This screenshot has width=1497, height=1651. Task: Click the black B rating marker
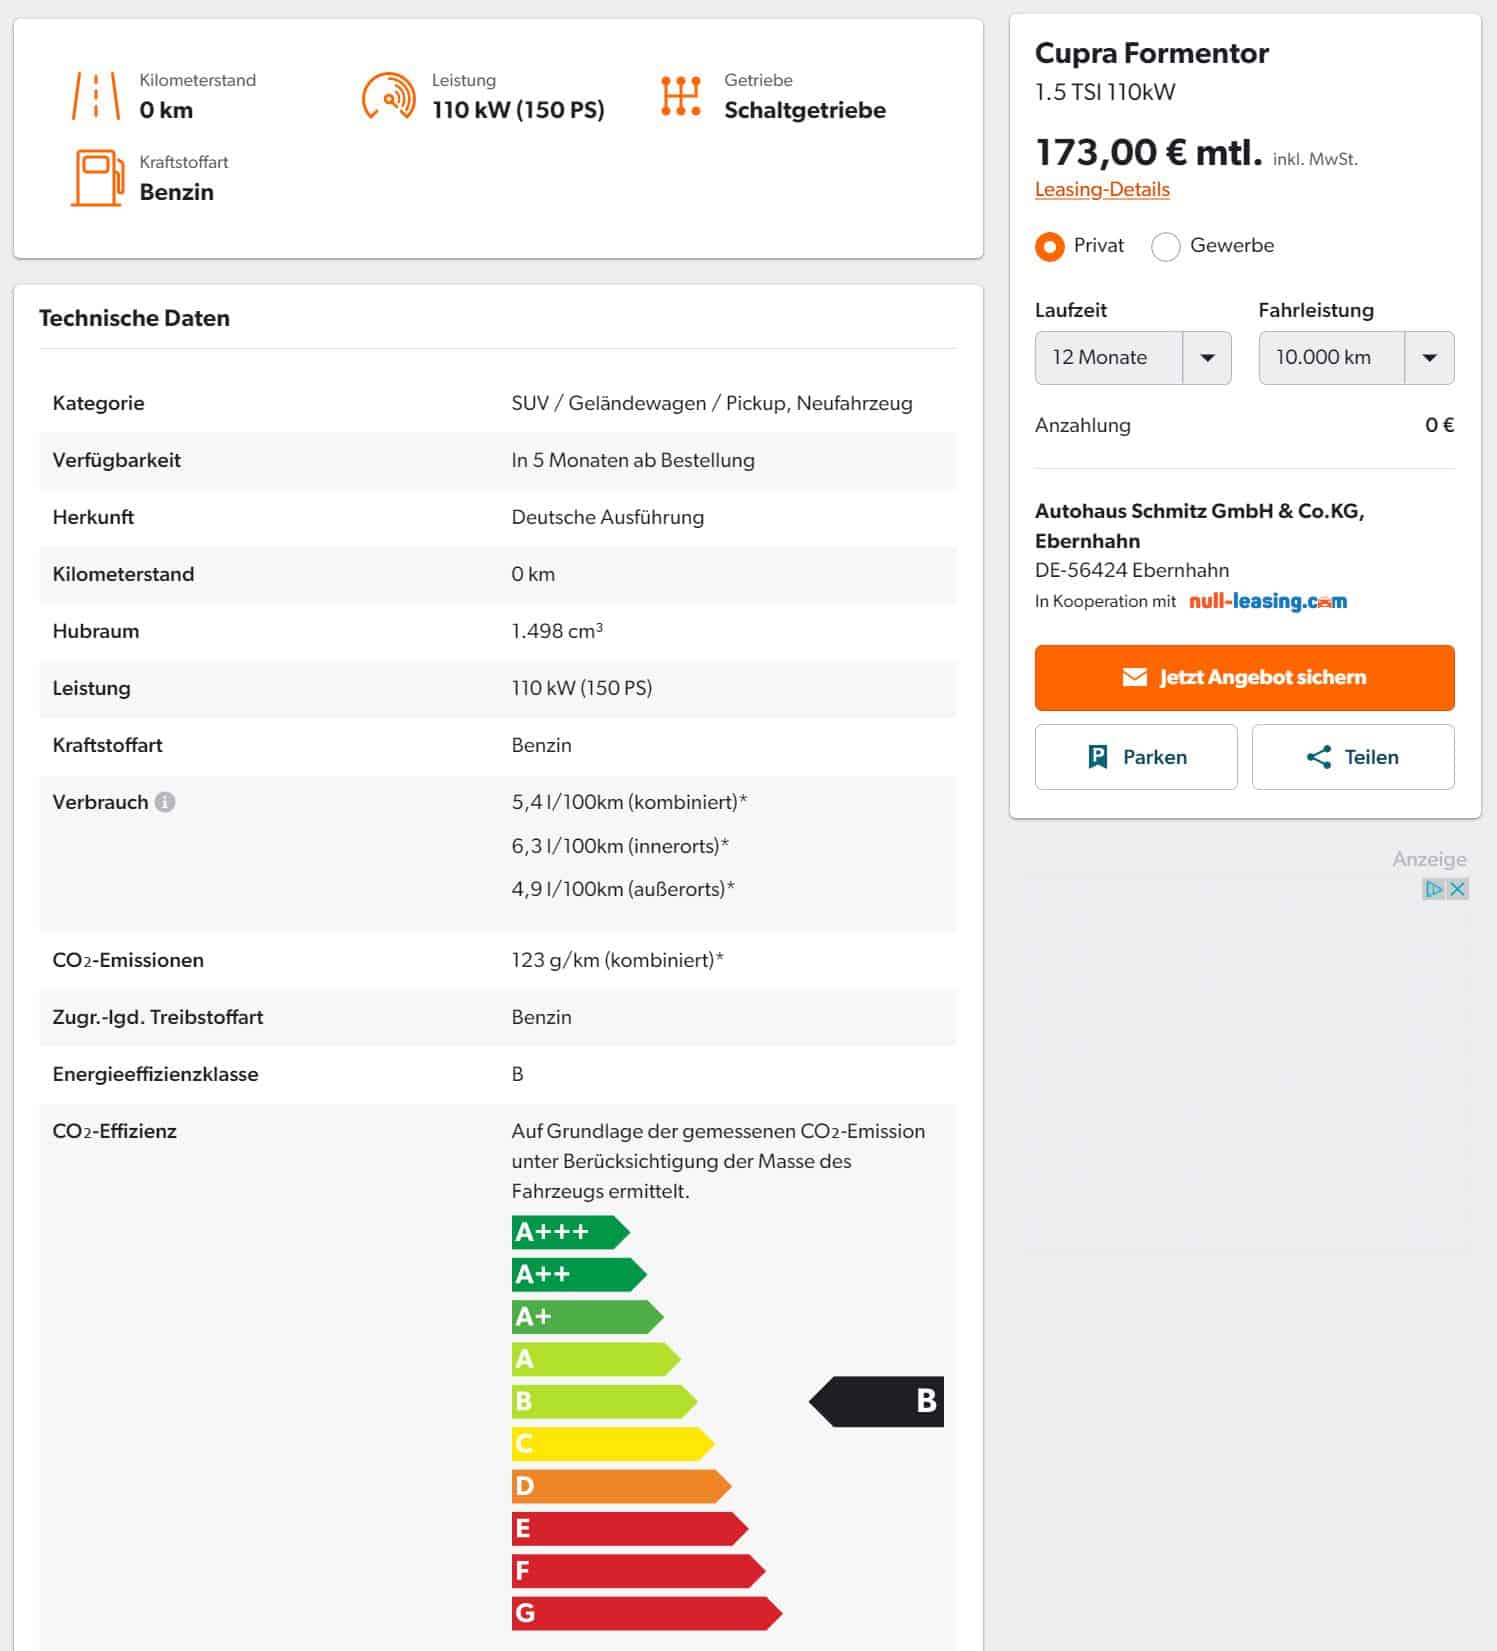tap(876, 1401)
